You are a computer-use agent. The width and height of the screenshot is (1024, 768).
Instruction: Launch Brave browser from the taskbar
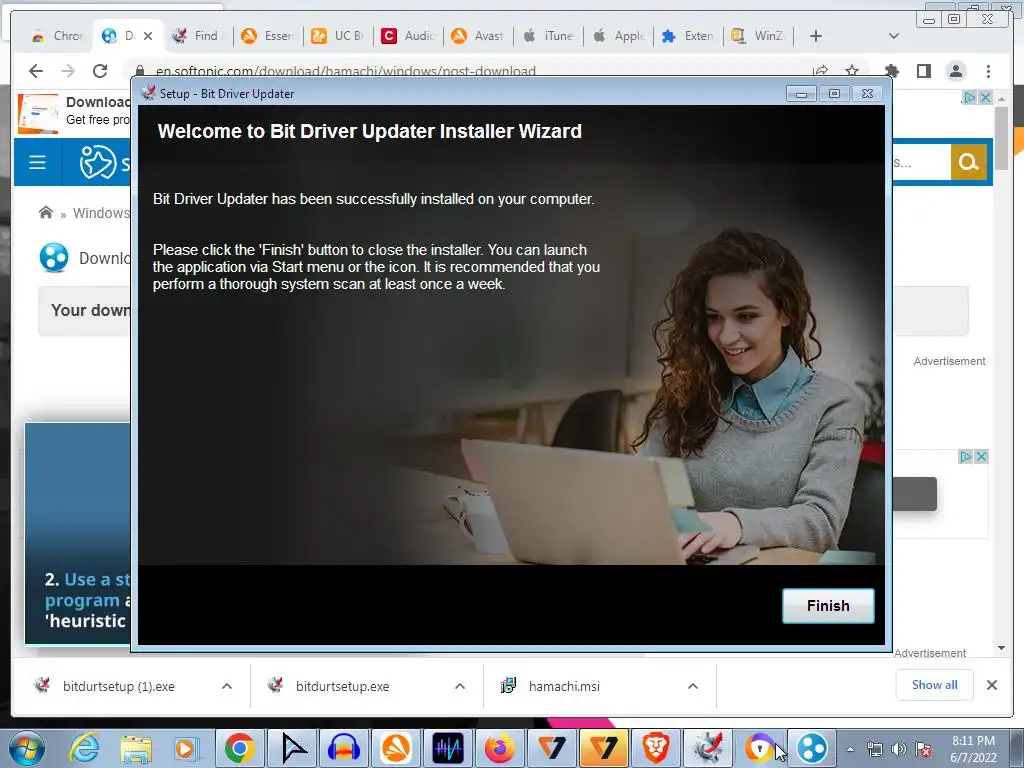656,748
